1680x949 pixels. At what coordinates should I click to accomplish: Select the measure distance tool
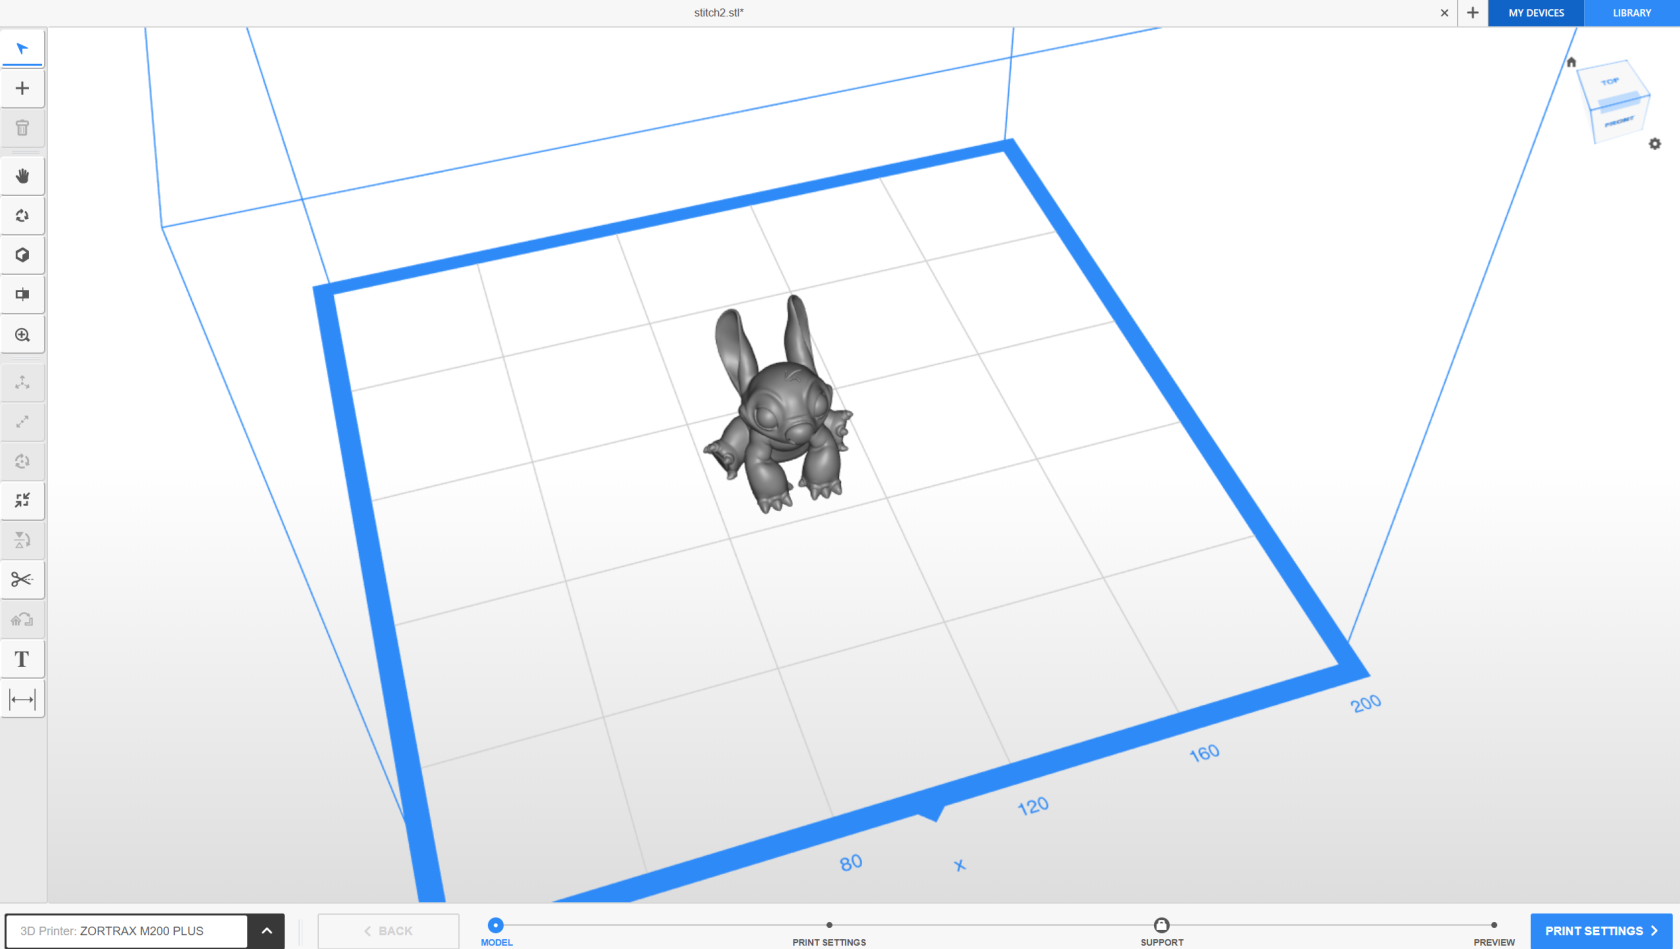point(22,699)
